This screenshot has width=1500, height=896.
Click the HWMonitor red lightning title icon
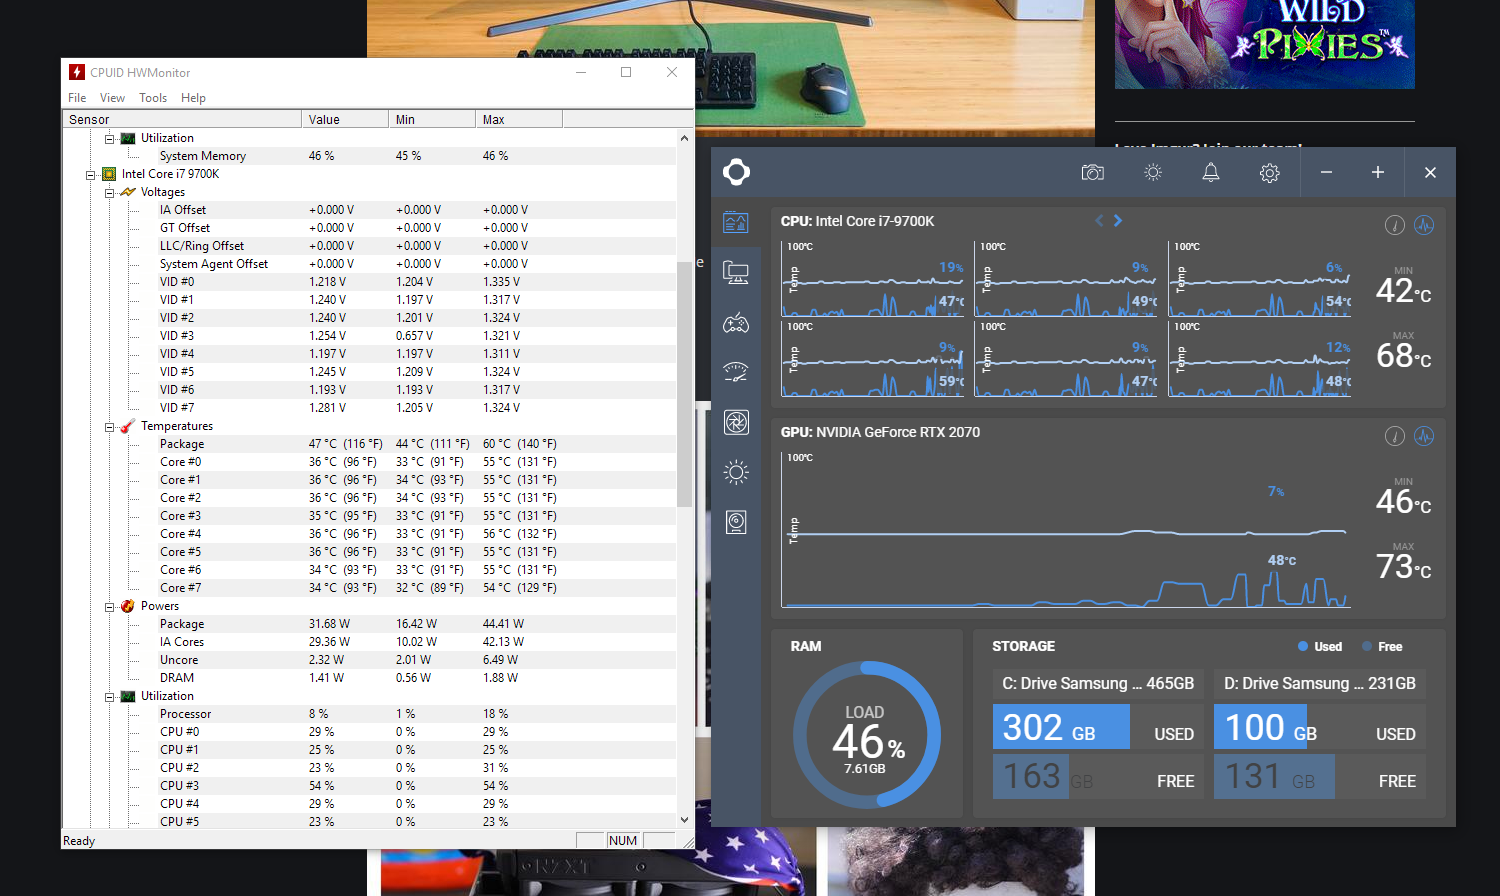click(x=77, y=72)
